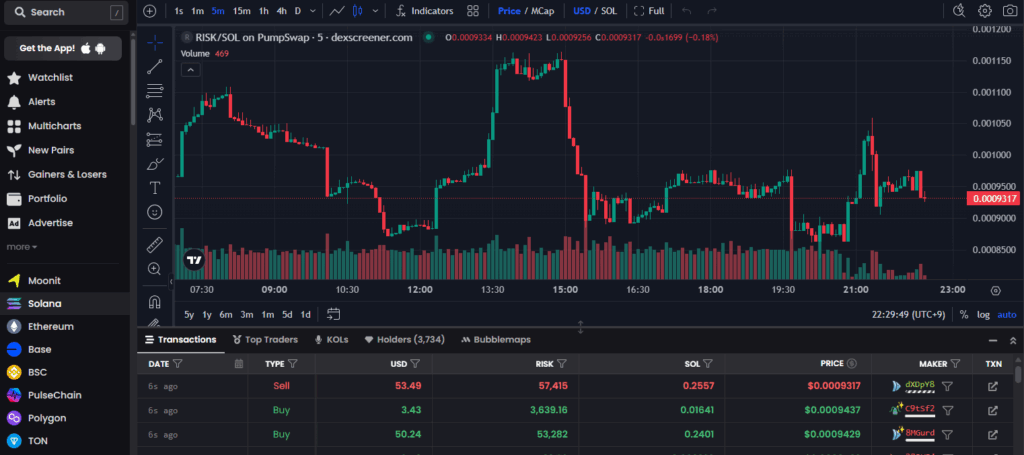Viewport: 1024px width, 455px height.
Task: Toggle log scale on the chart
Action: pyautogui.click(x=984, y=315)
